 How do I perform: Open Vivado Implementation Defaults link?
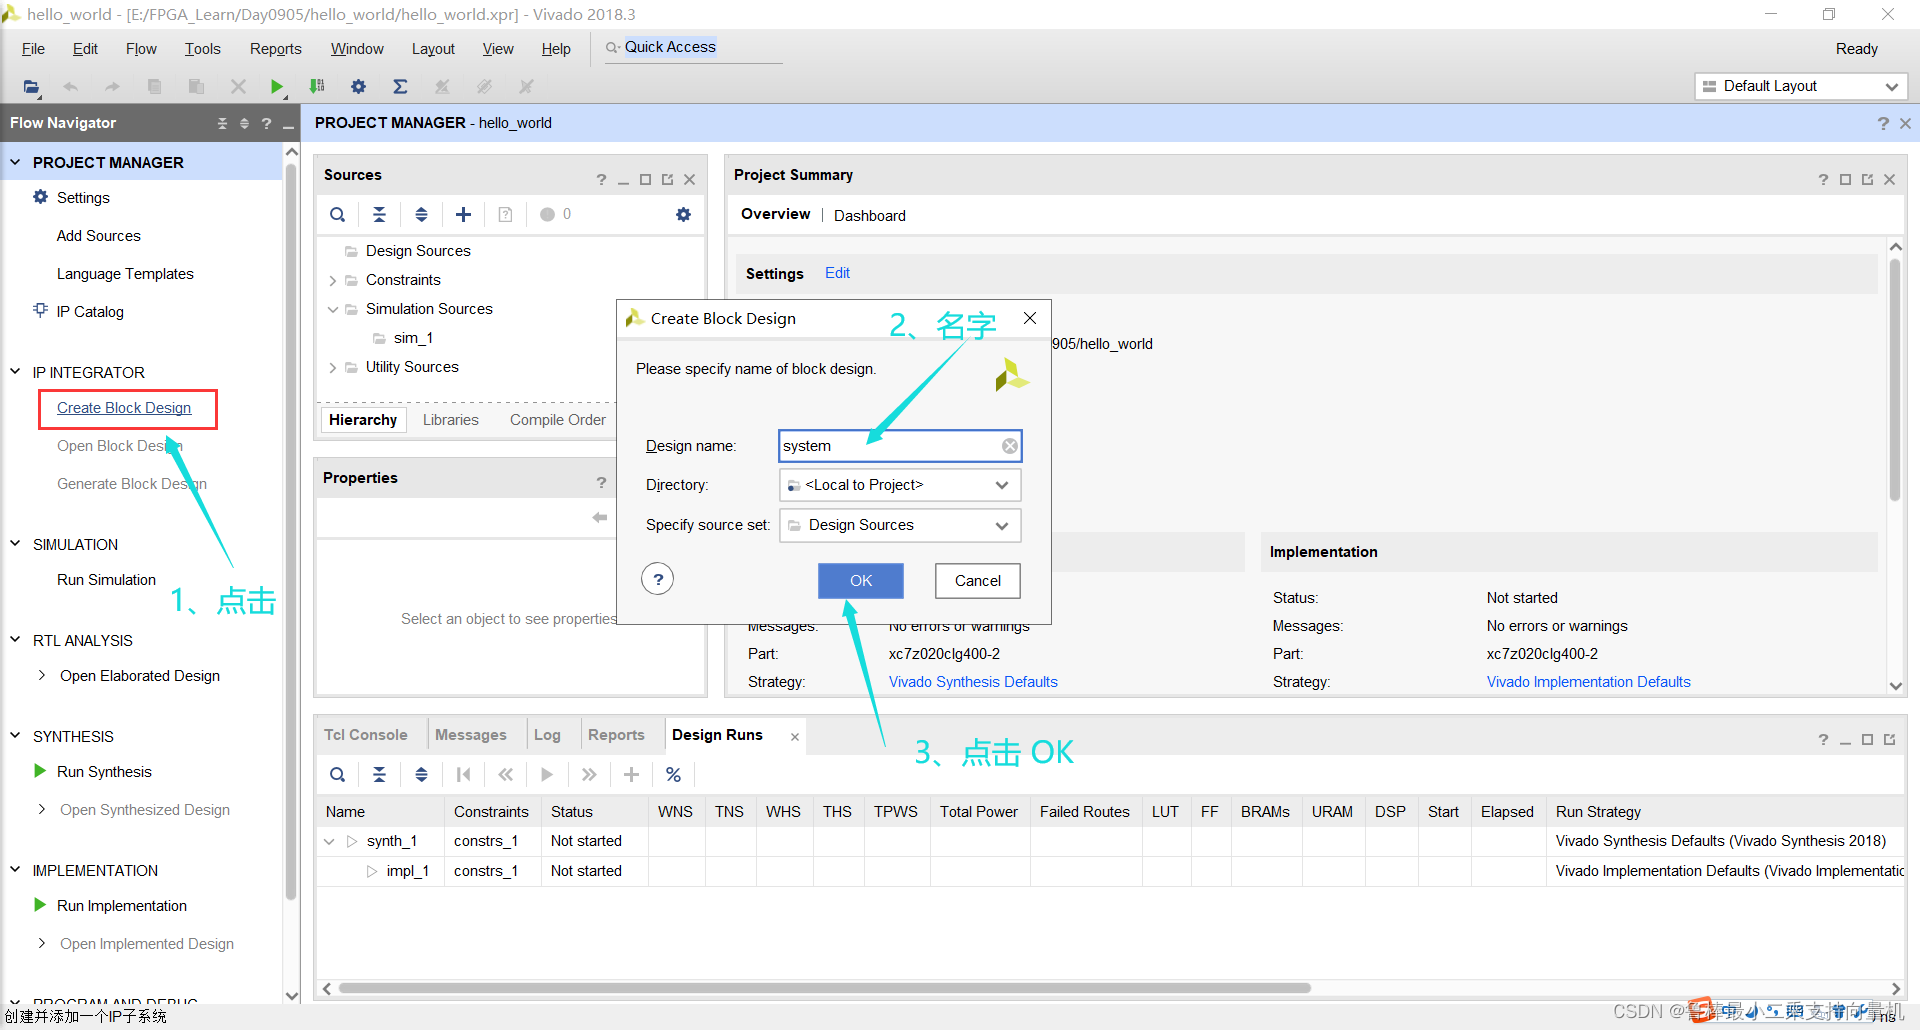point(1588,682)
